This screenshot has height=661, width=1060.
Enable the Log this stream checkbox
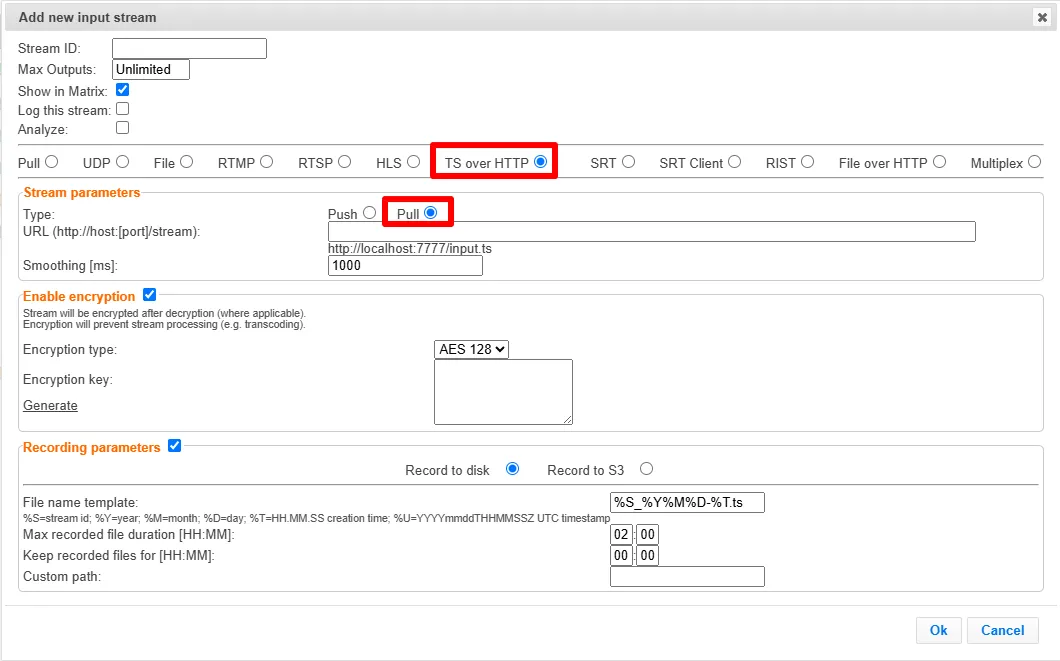tap(122, 109)
